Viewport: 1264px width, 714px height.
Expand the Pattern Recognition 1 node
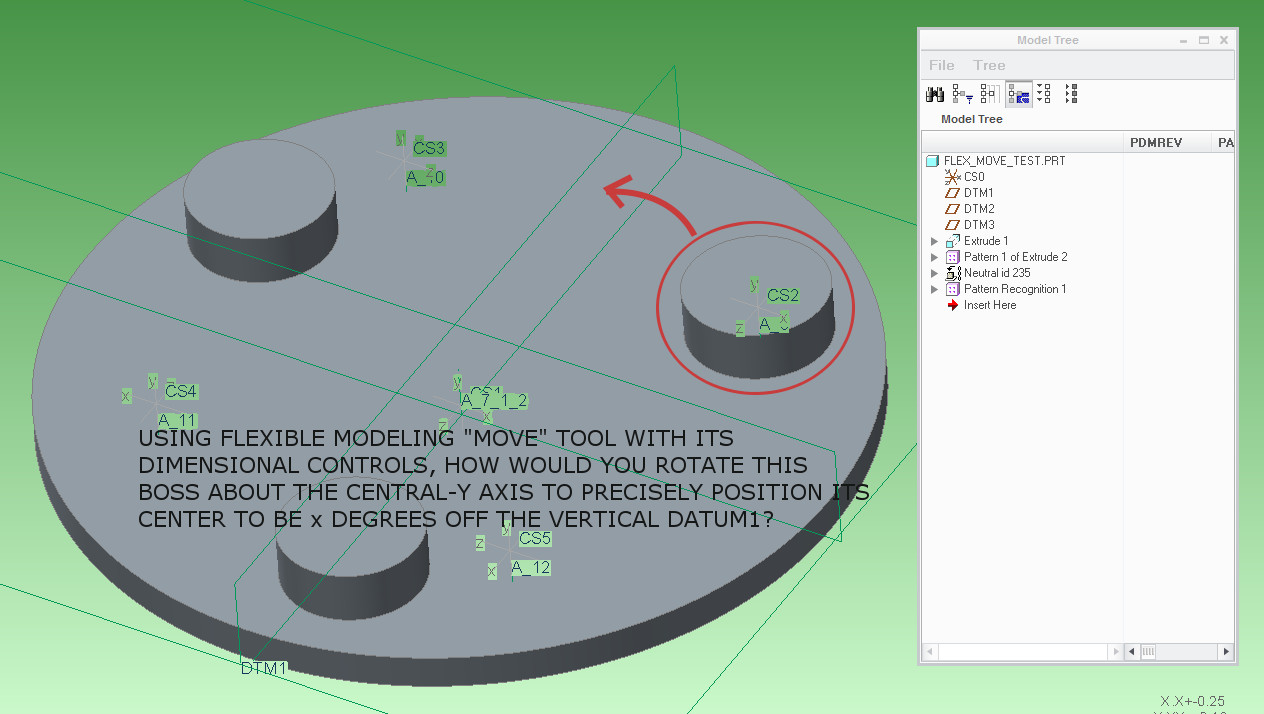935,289
